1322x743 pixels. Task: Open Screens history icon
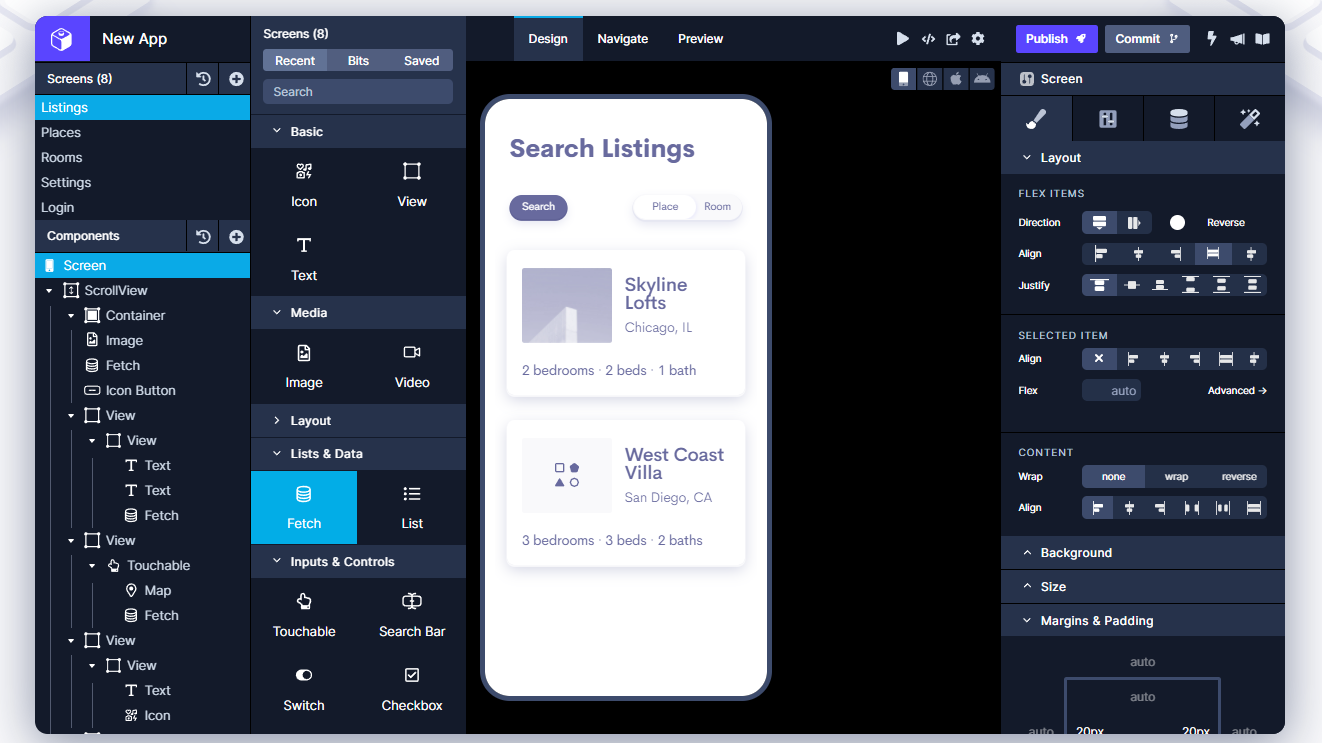click(x=203, y=79)
